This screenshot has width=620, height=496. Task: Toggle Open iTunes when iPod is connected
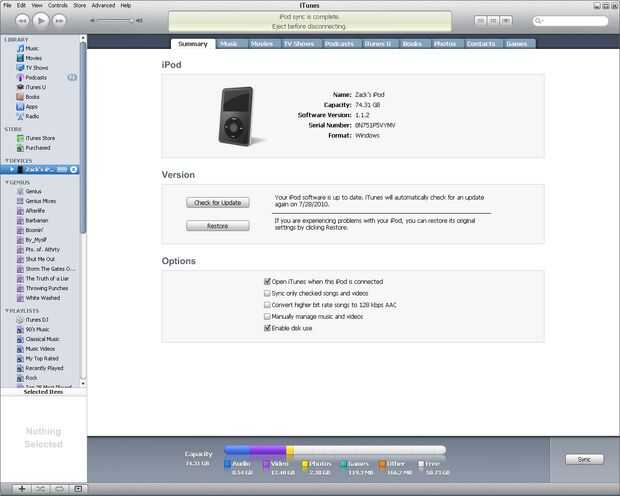(x=267, y=282)
